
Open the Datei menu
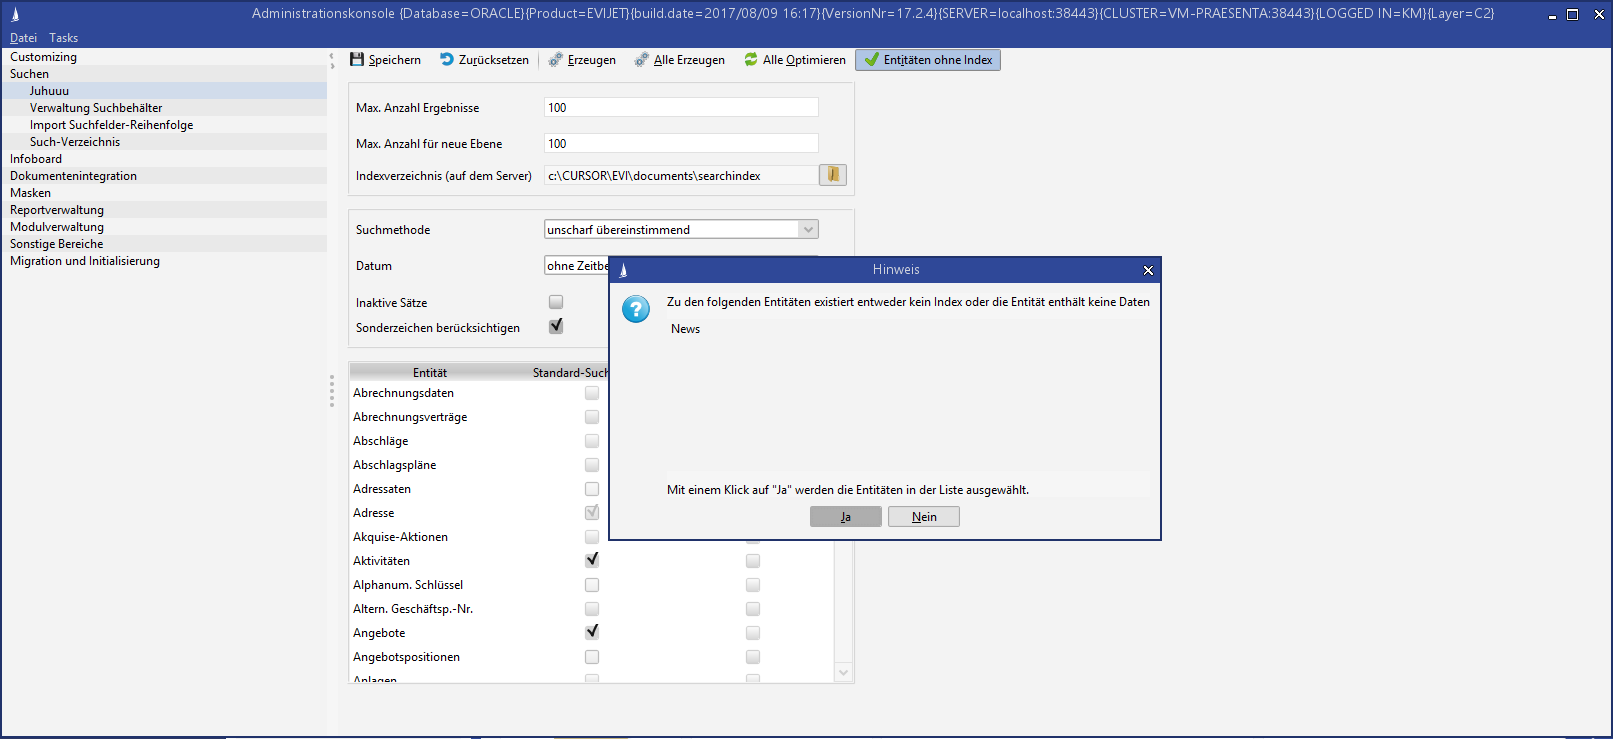coord(23,38)
